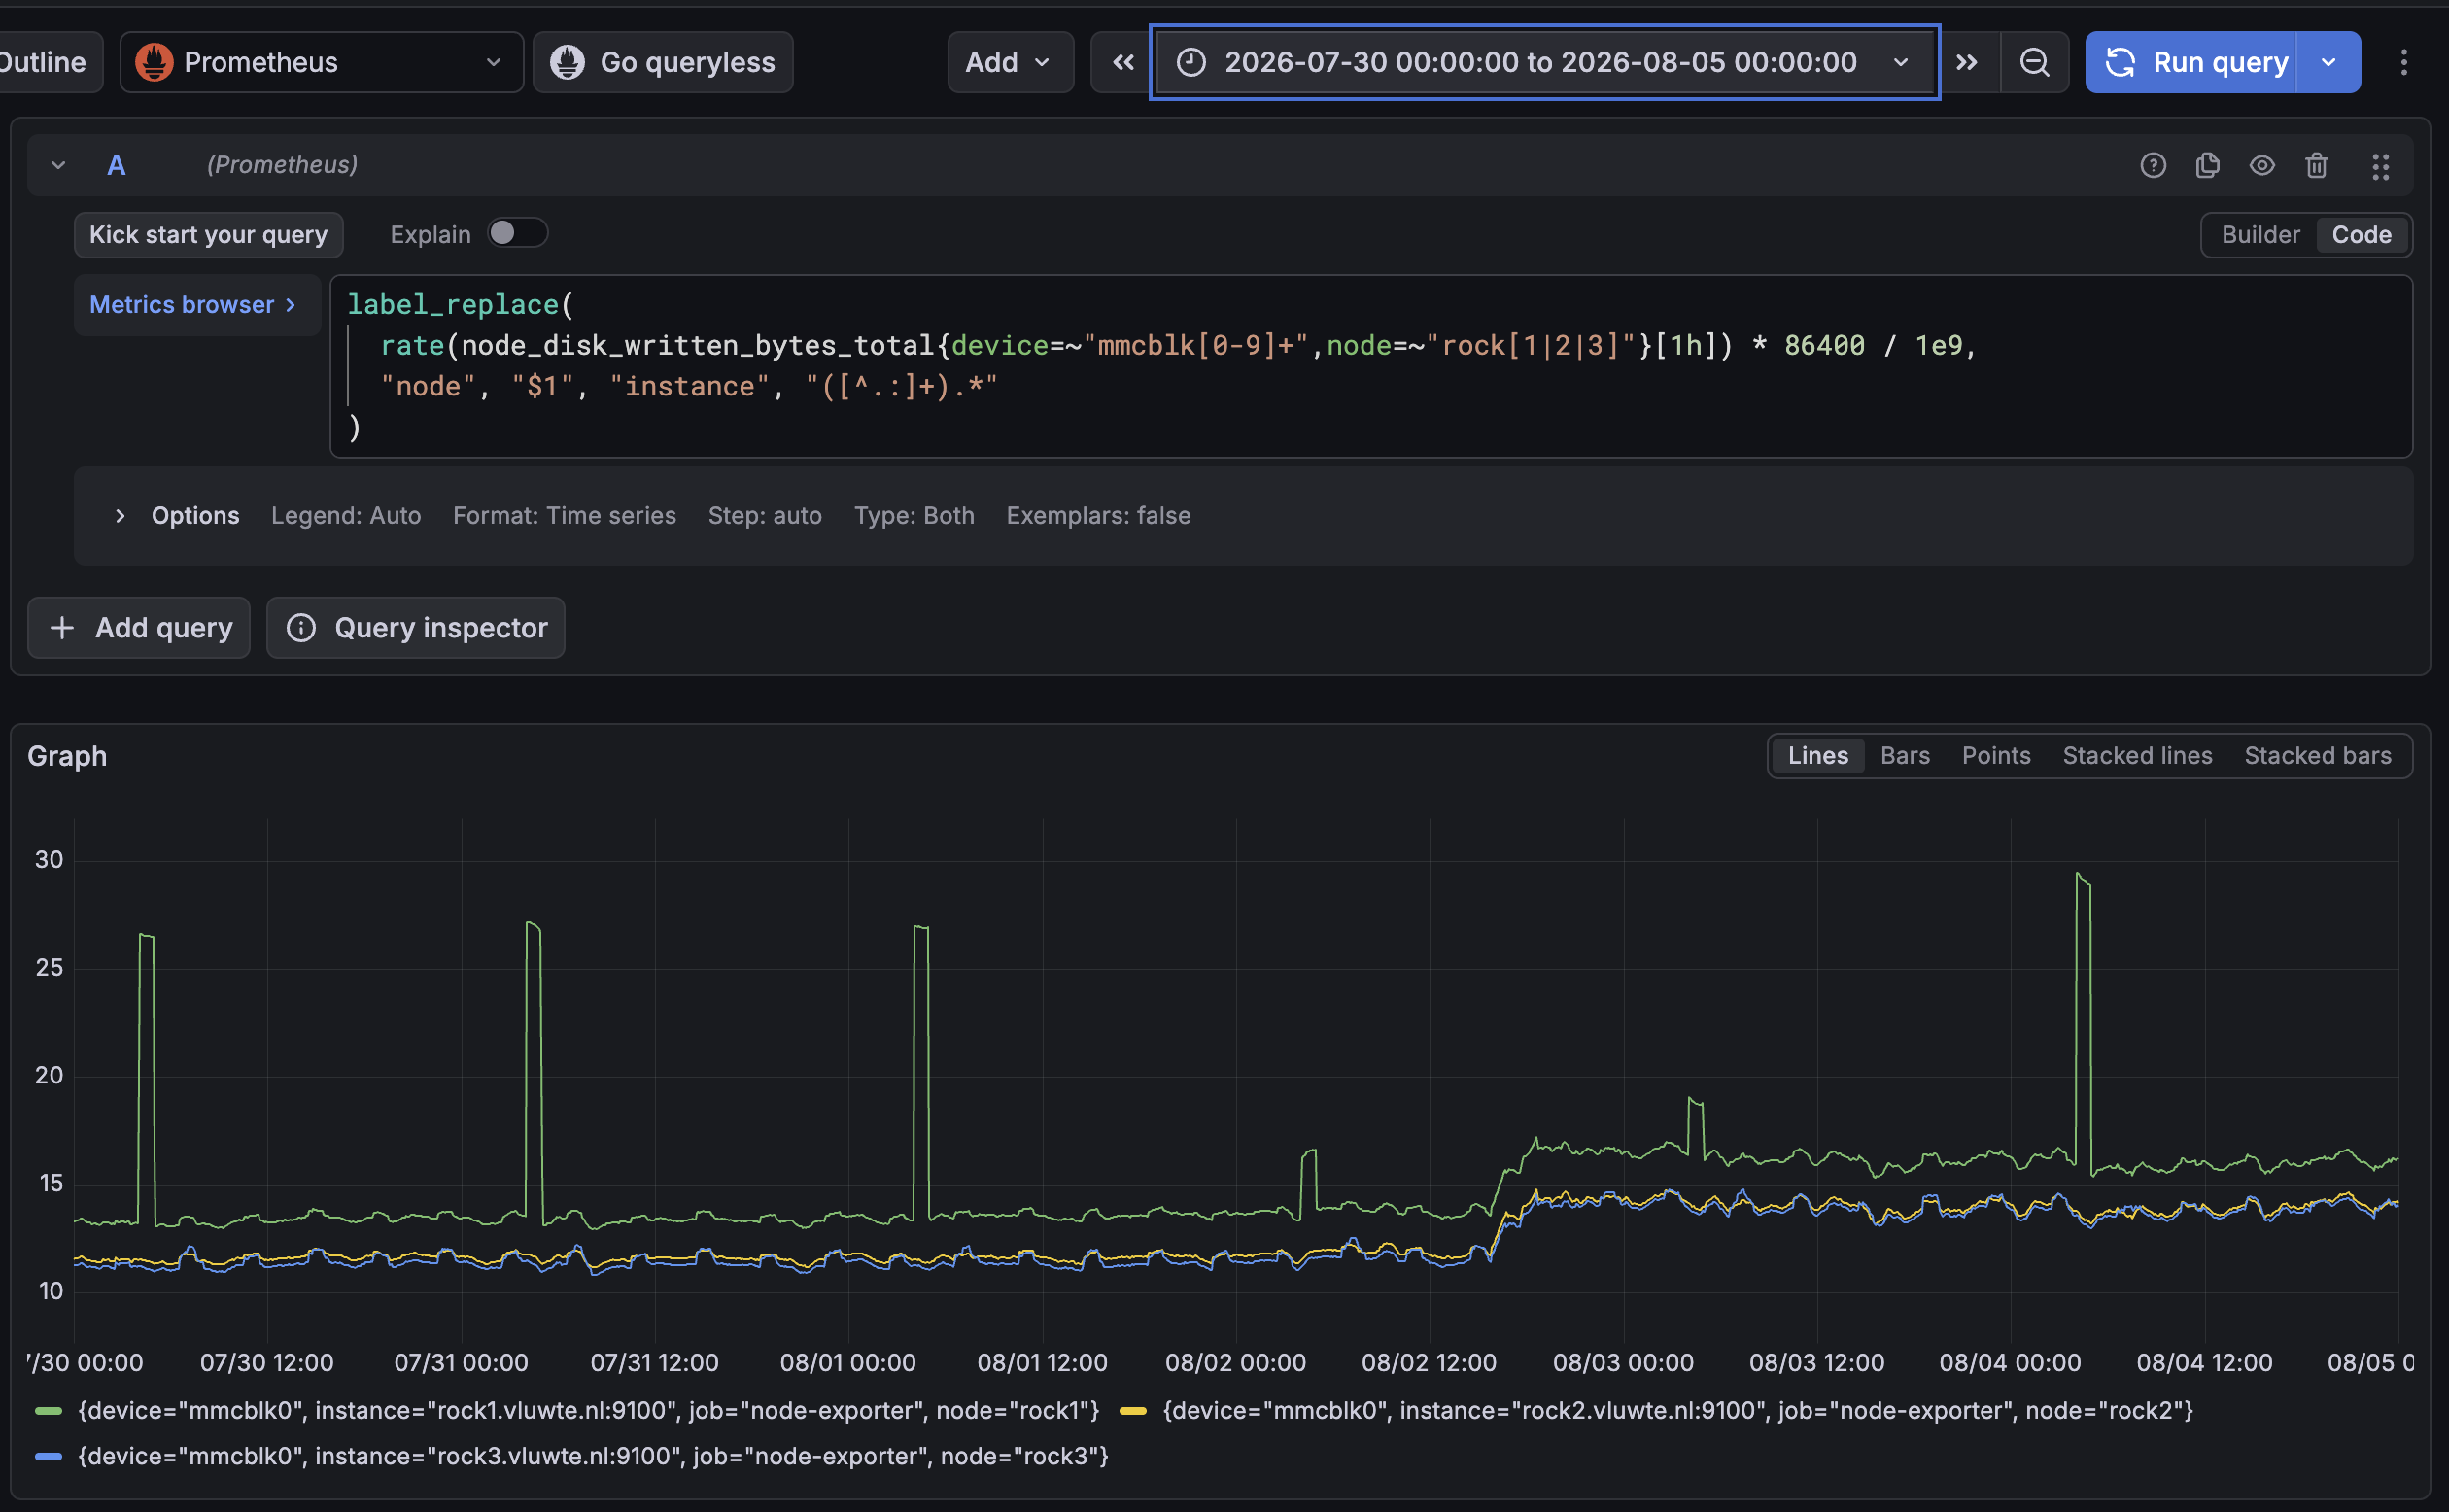Click the clock icon in time picker
The height and width of the screenshot is (1512, 2449).
click(x=1190, y=62)
